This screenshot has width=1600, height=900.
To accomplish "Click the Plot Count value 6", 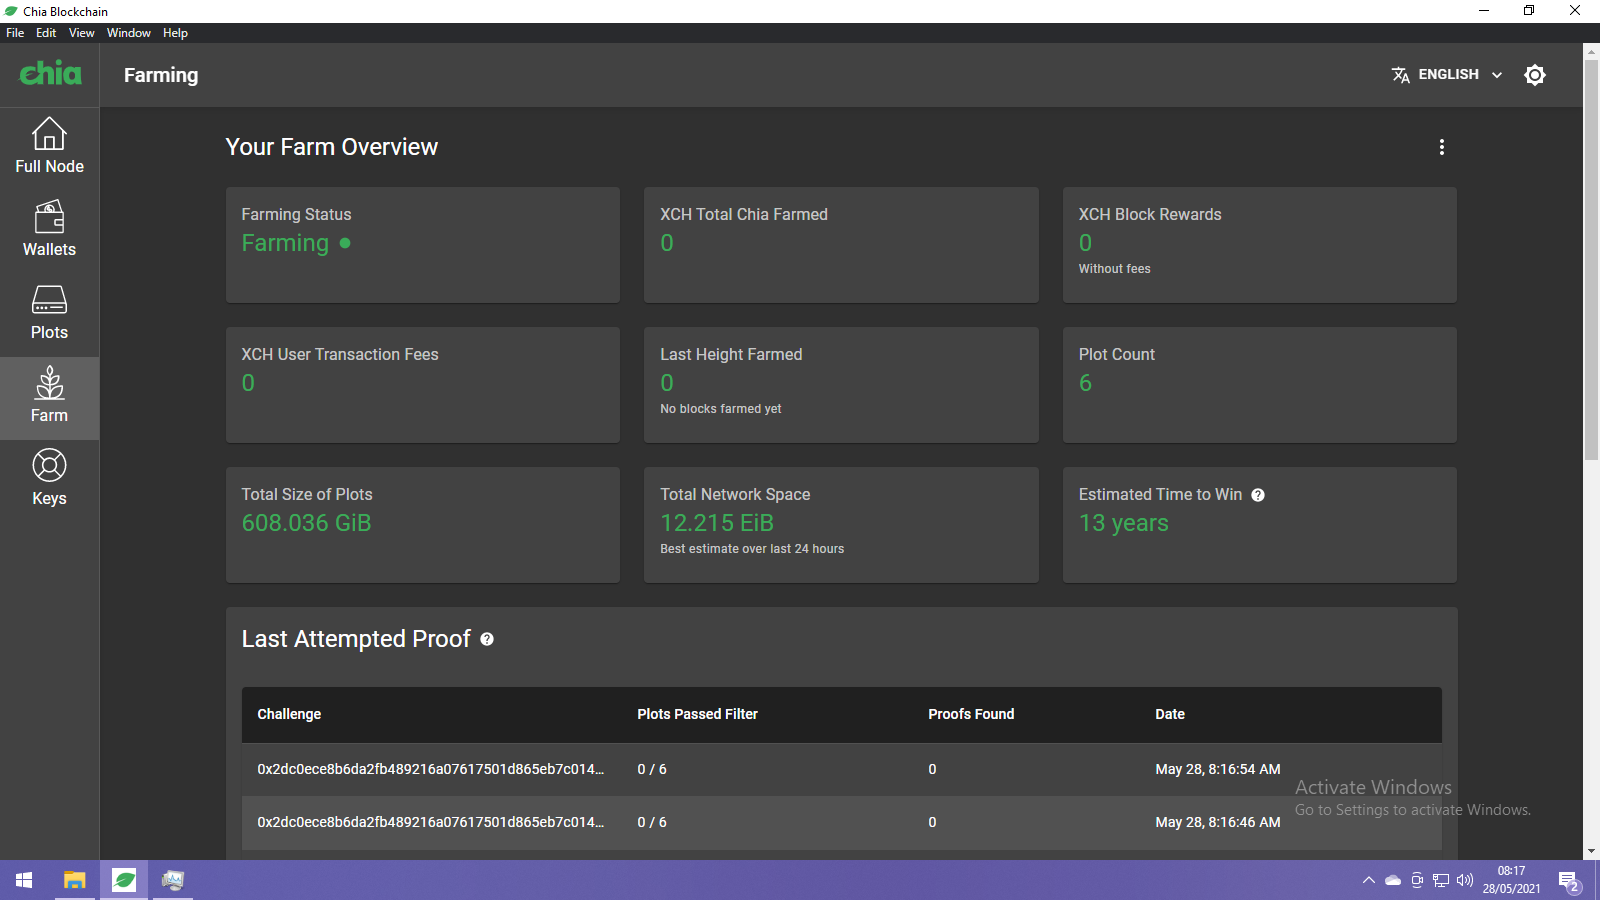I will 1085,383.
